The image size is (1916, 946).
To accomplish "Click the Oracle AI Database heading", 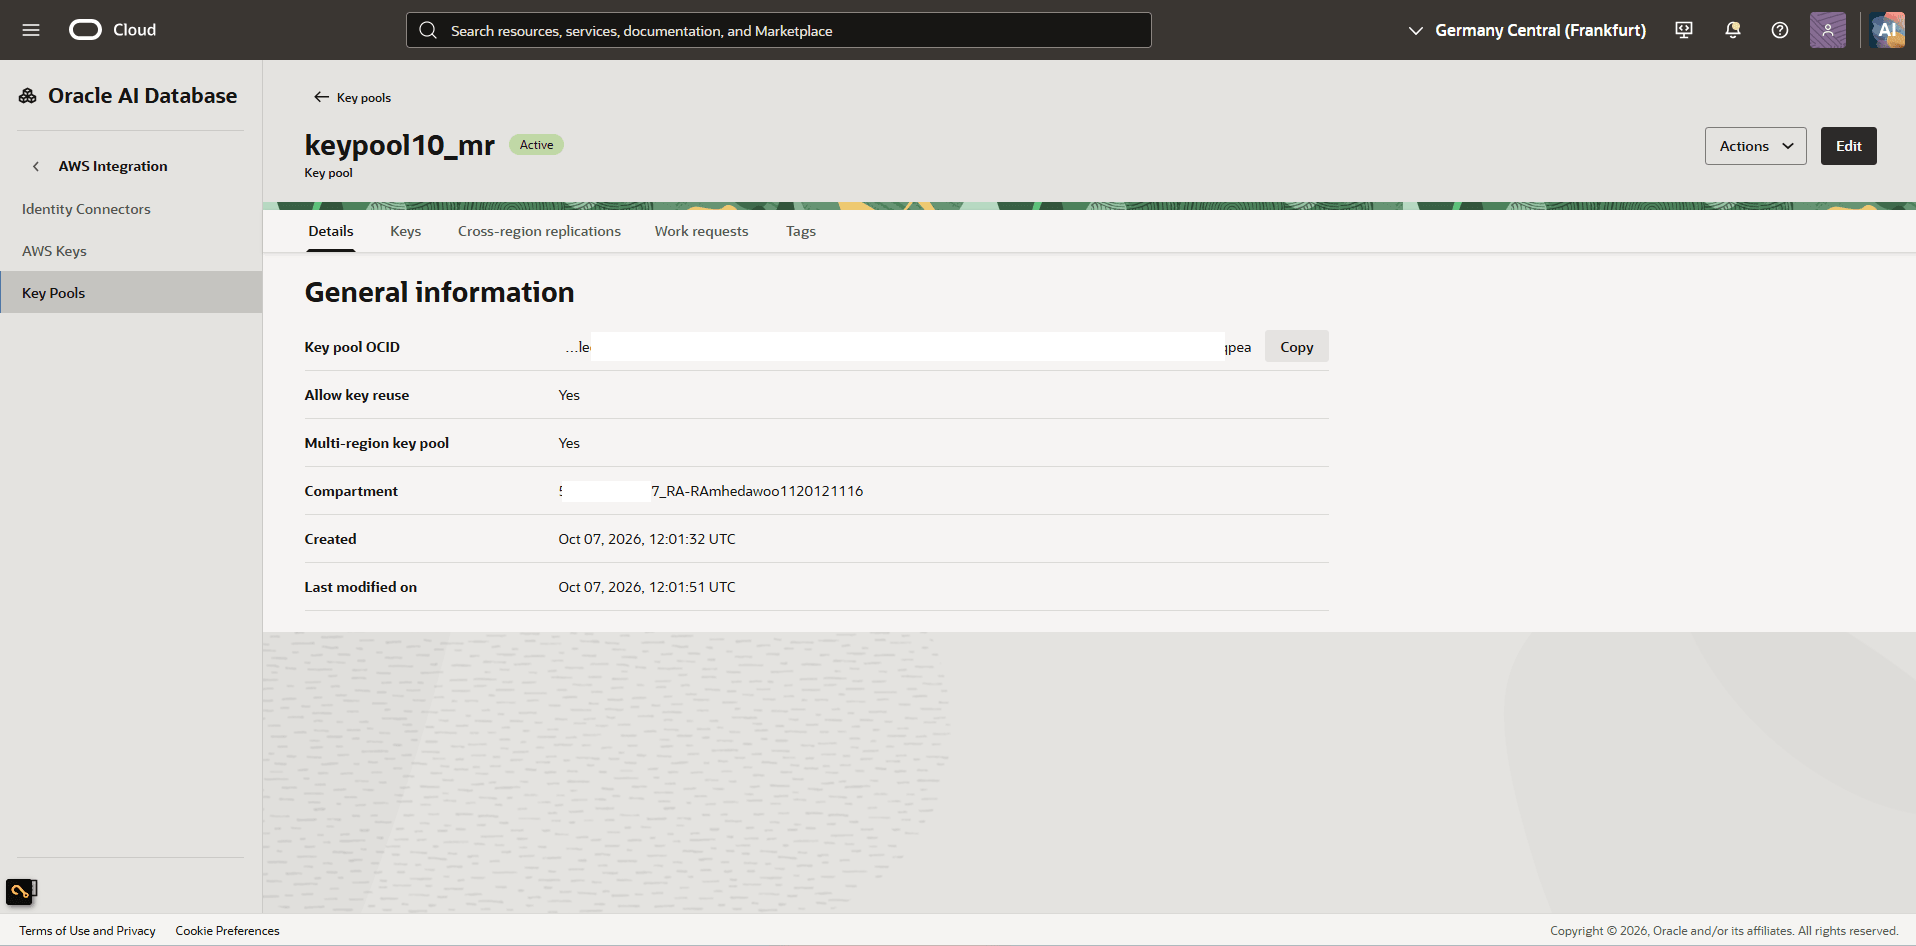I will tap(142, 96).
